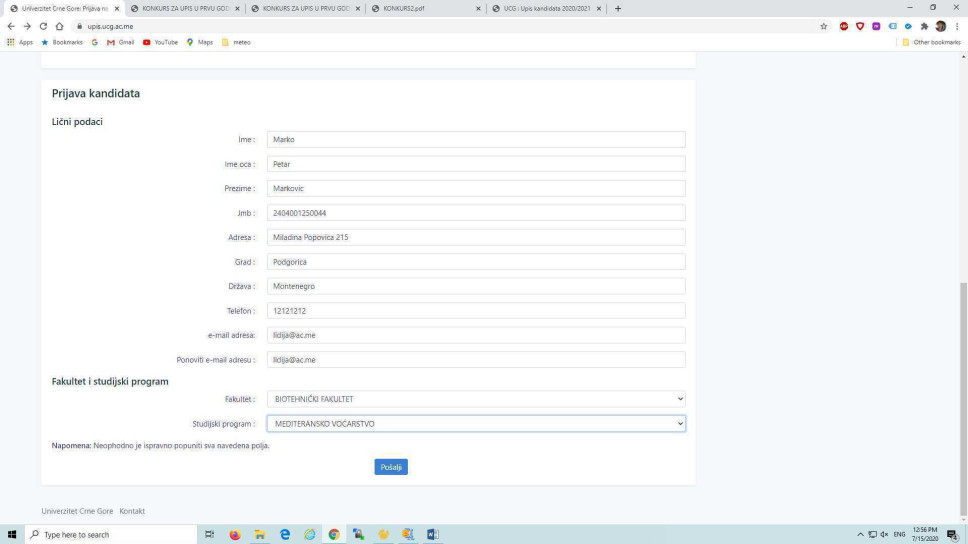
Task: Focus the Ponoviti e-mail adresu field
Action: pyautogui.click(x=476, y=359)
